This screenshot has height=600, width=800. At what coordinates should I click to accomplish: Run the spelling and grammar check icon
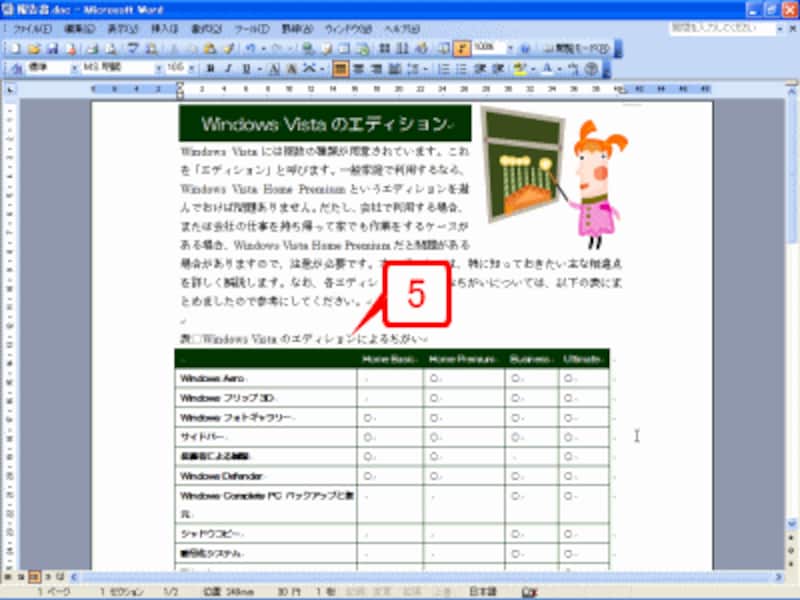click(x=132, y=47)
